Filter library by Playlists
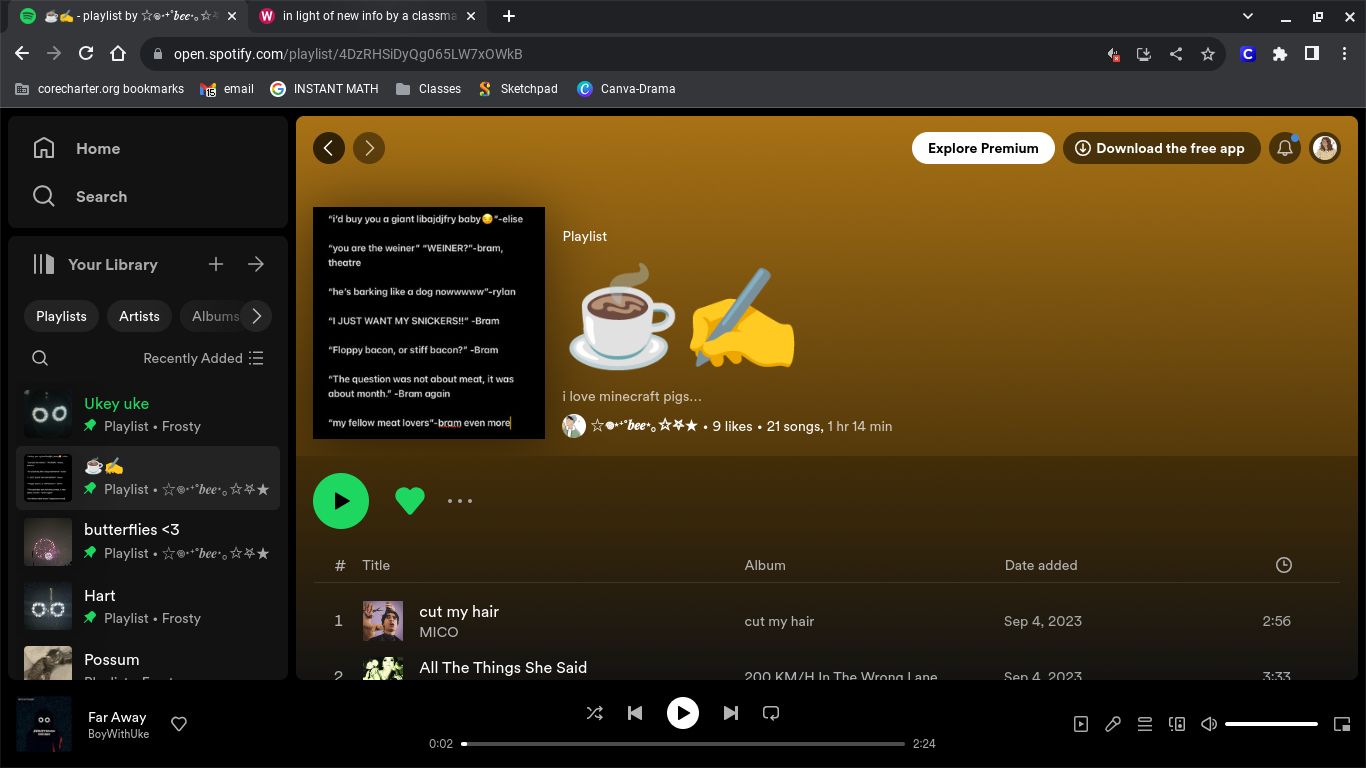 (61, 316)
